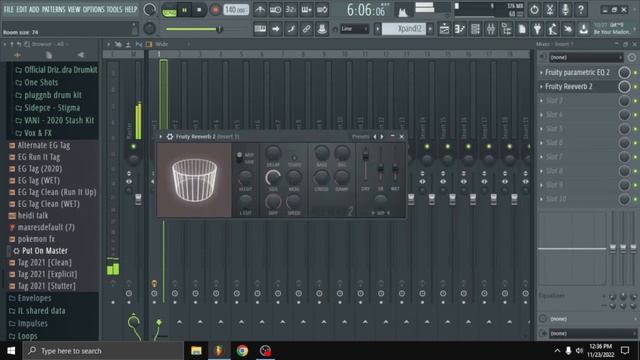Toggle the metronome icon
The image size is (640, 360).
click(x=260, y=9)
